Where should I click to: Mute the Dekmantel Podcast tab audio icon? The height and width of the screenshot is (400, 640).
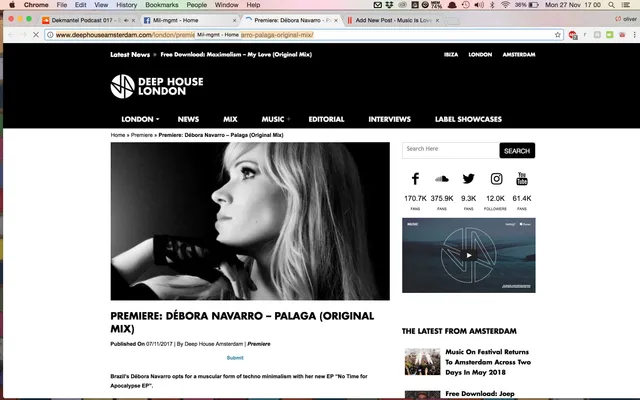pos(126,20)
